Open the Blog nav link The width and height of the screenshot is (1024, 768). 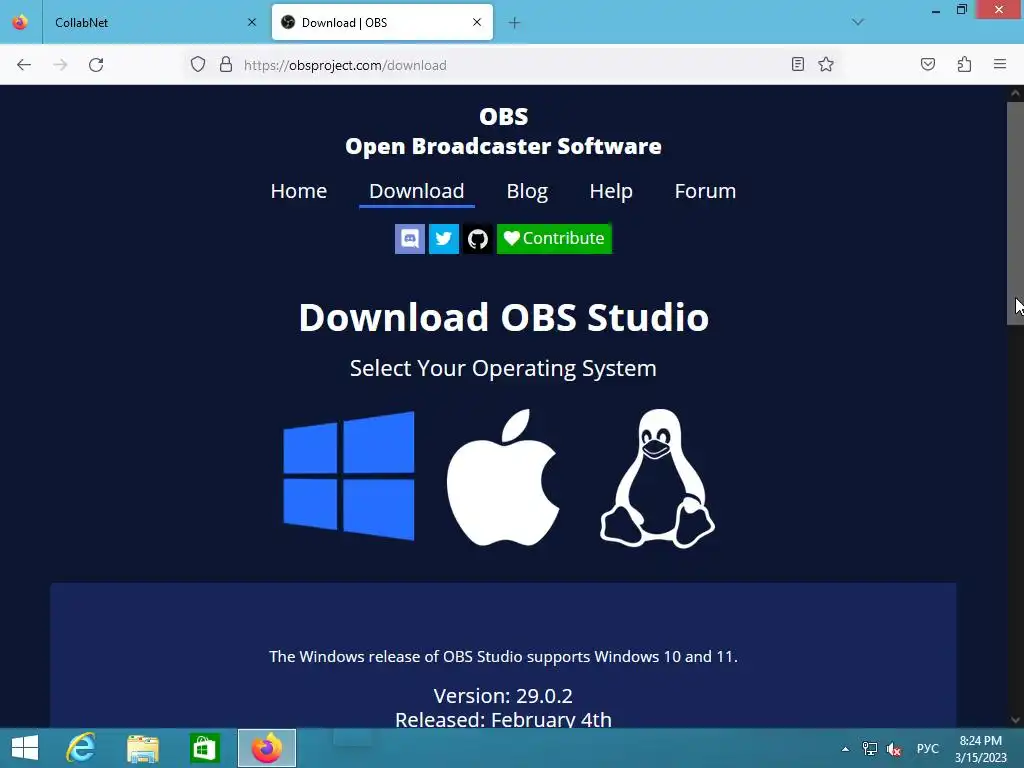pyautogui.click(x=527, y=191)
